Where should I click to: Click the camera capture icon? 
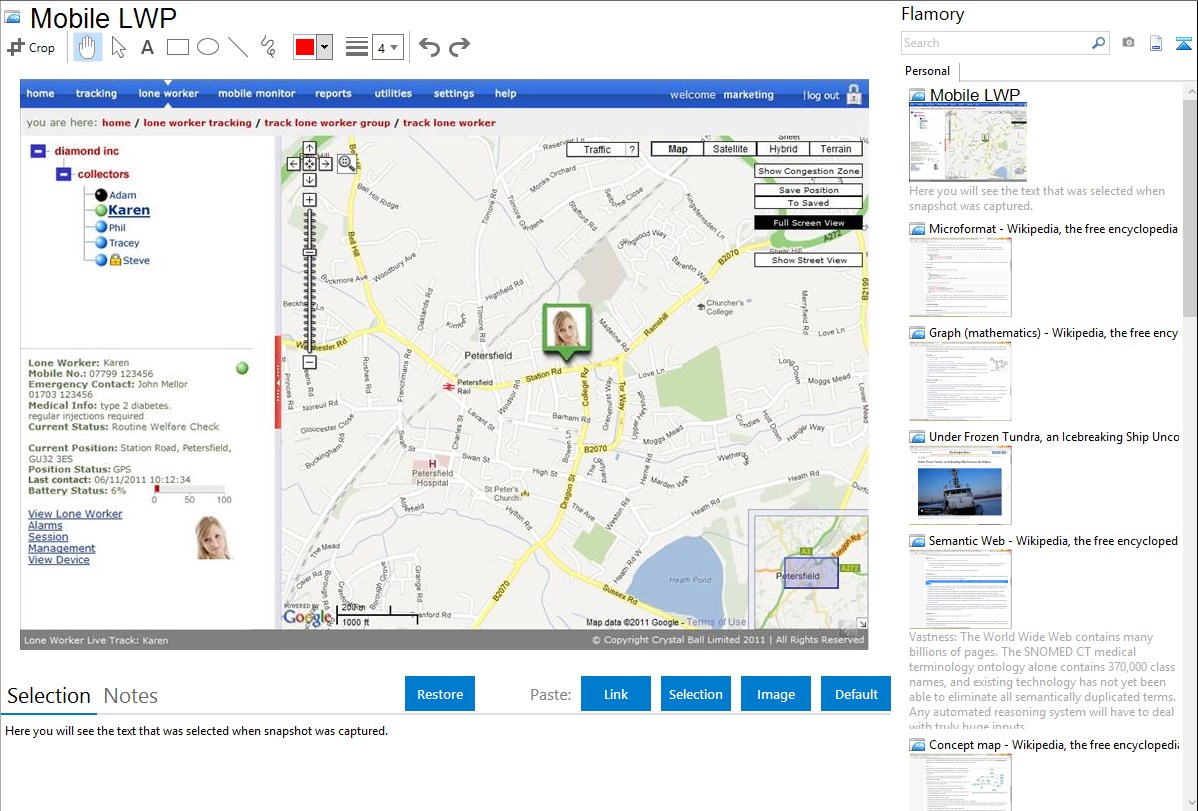coord(1128,43)
